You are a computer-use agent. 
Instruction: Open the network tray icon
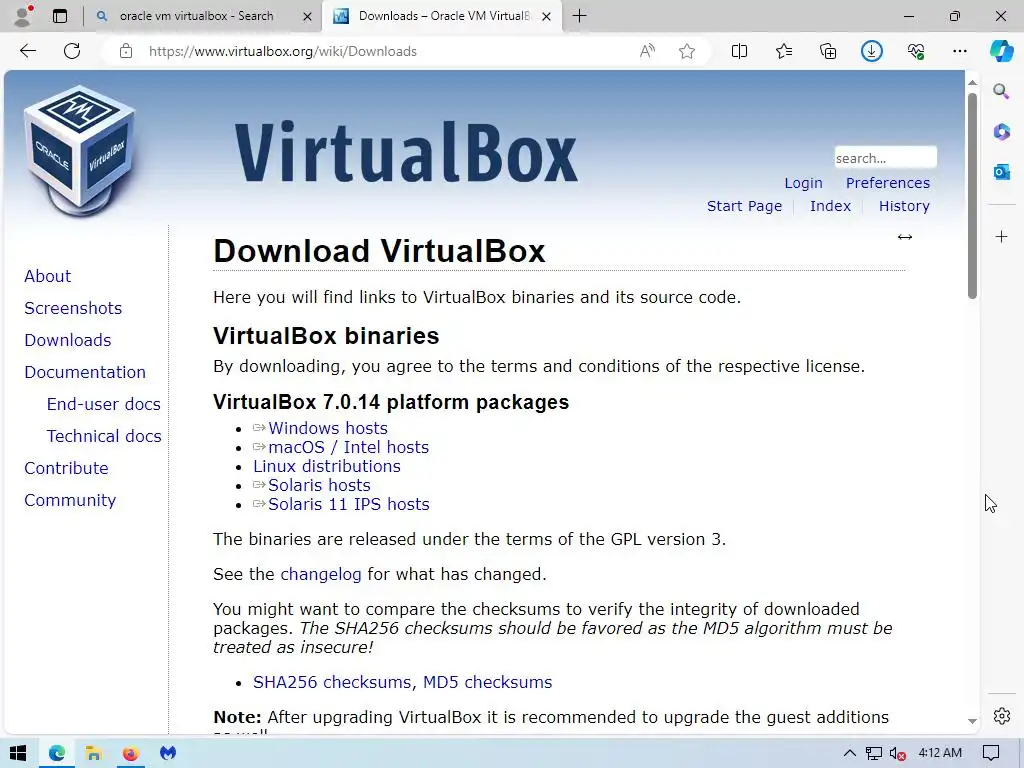point(873,753)
